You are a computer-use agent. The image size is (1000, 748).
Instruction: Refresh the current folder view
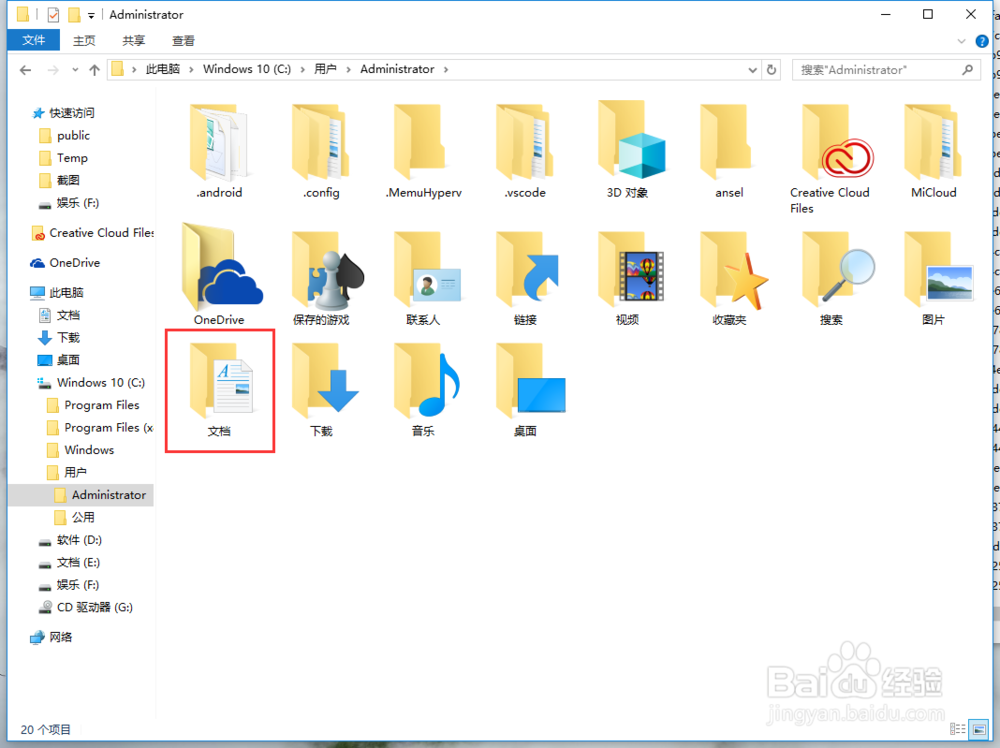click(772, 70)
